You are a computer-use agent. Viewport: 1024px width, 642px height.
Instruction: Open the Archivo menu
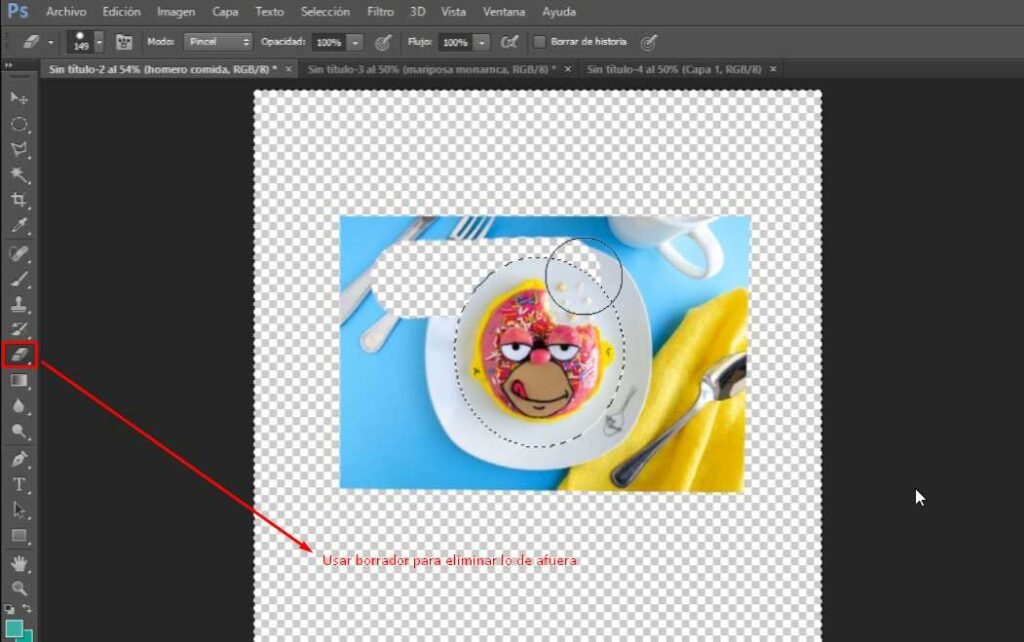(x=66, y=12)
